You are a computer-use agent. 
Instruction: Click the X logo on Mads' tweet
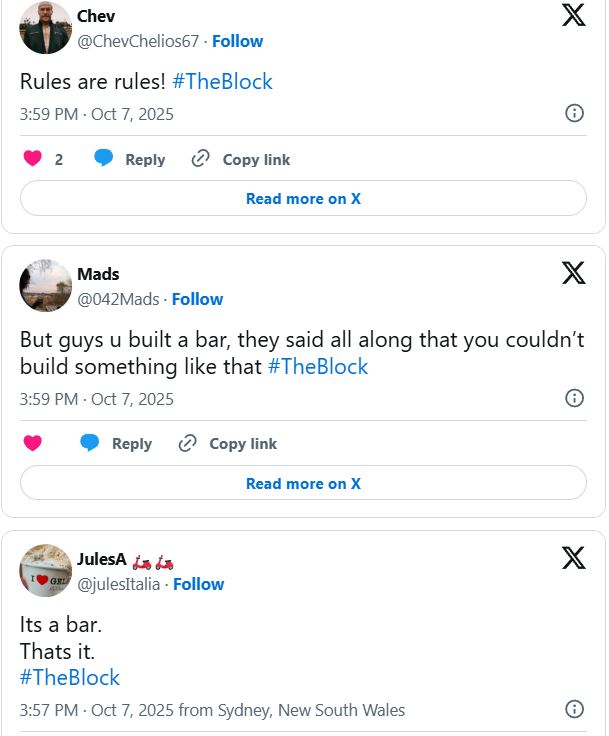573,272
